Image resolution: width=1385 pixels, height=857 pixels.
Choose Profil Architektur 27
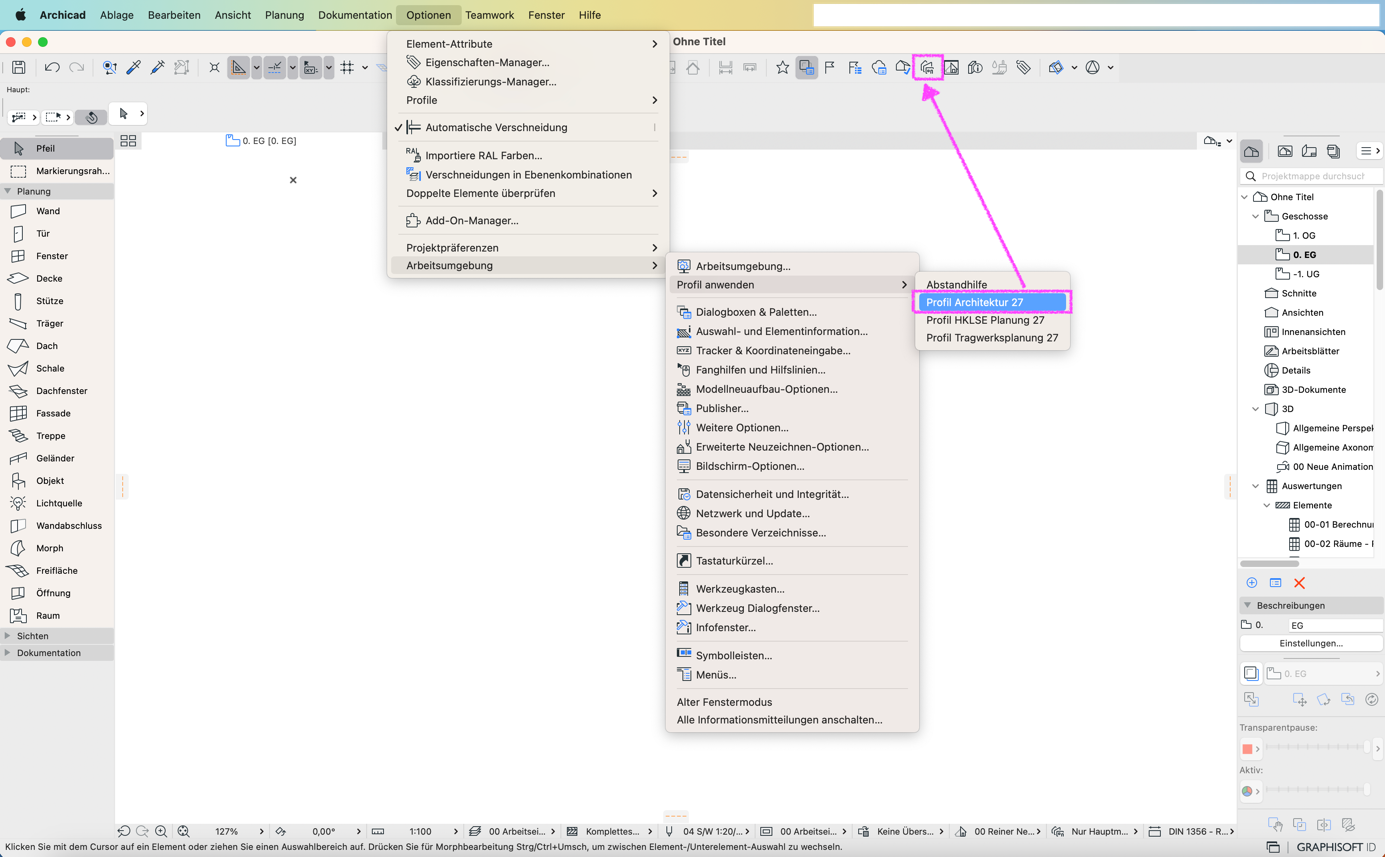pyautogui.click(x=992, y=302)
